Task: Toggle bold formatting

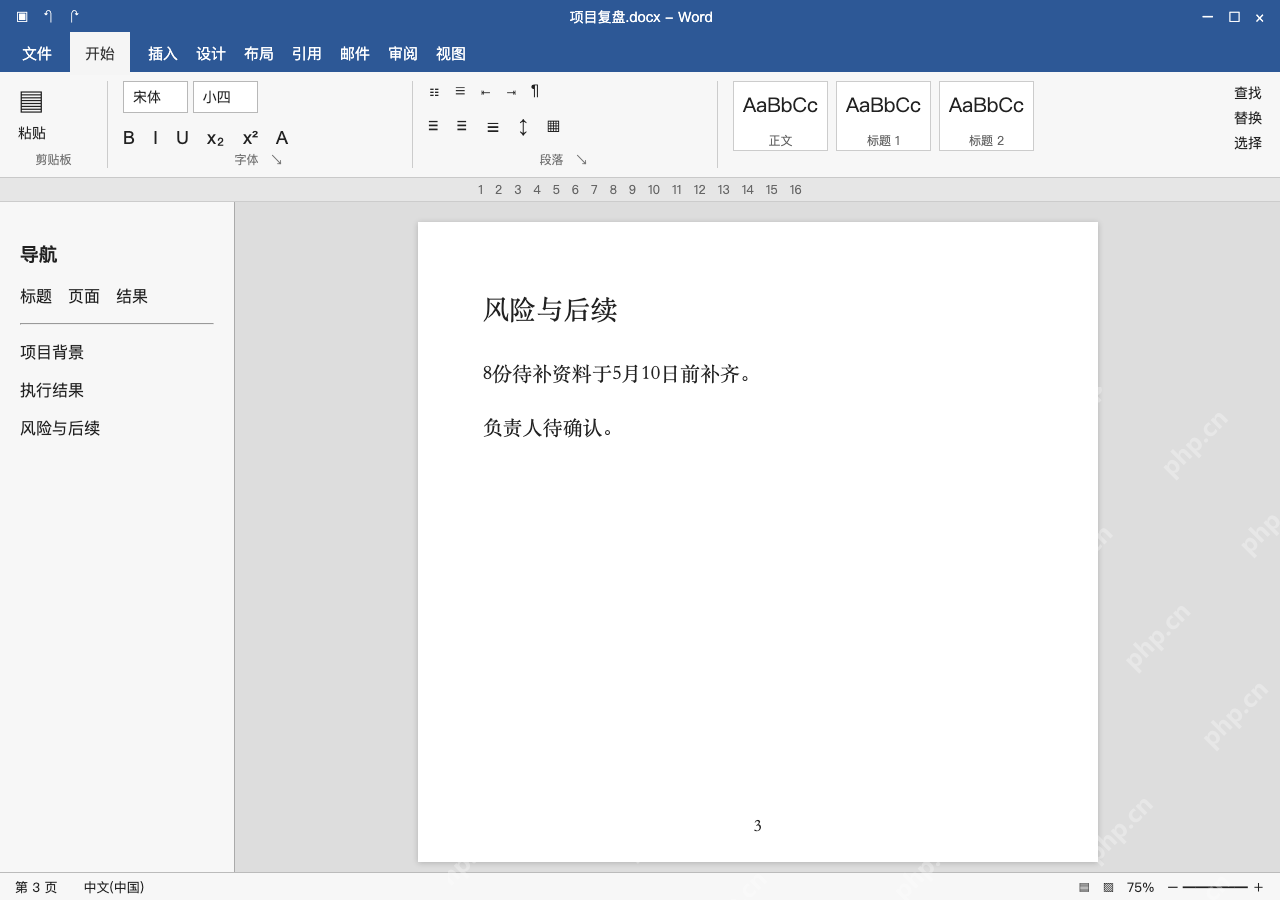Action: tap(129, 138)
